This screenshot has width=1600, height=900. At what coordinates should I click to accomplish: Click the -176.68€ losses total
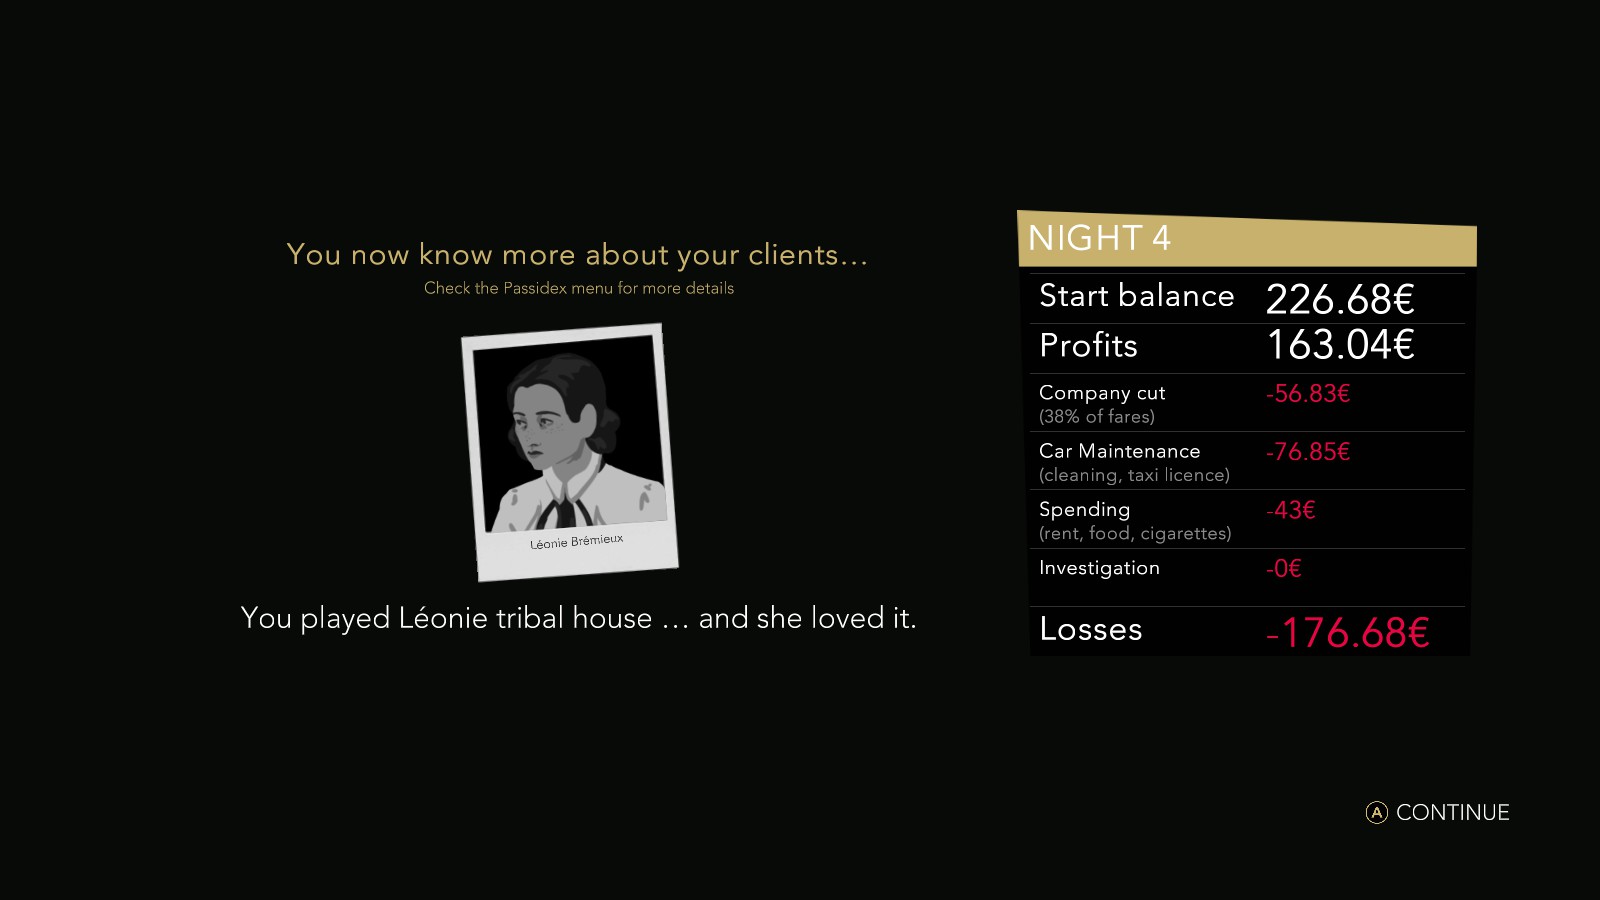coord(1348,633)
